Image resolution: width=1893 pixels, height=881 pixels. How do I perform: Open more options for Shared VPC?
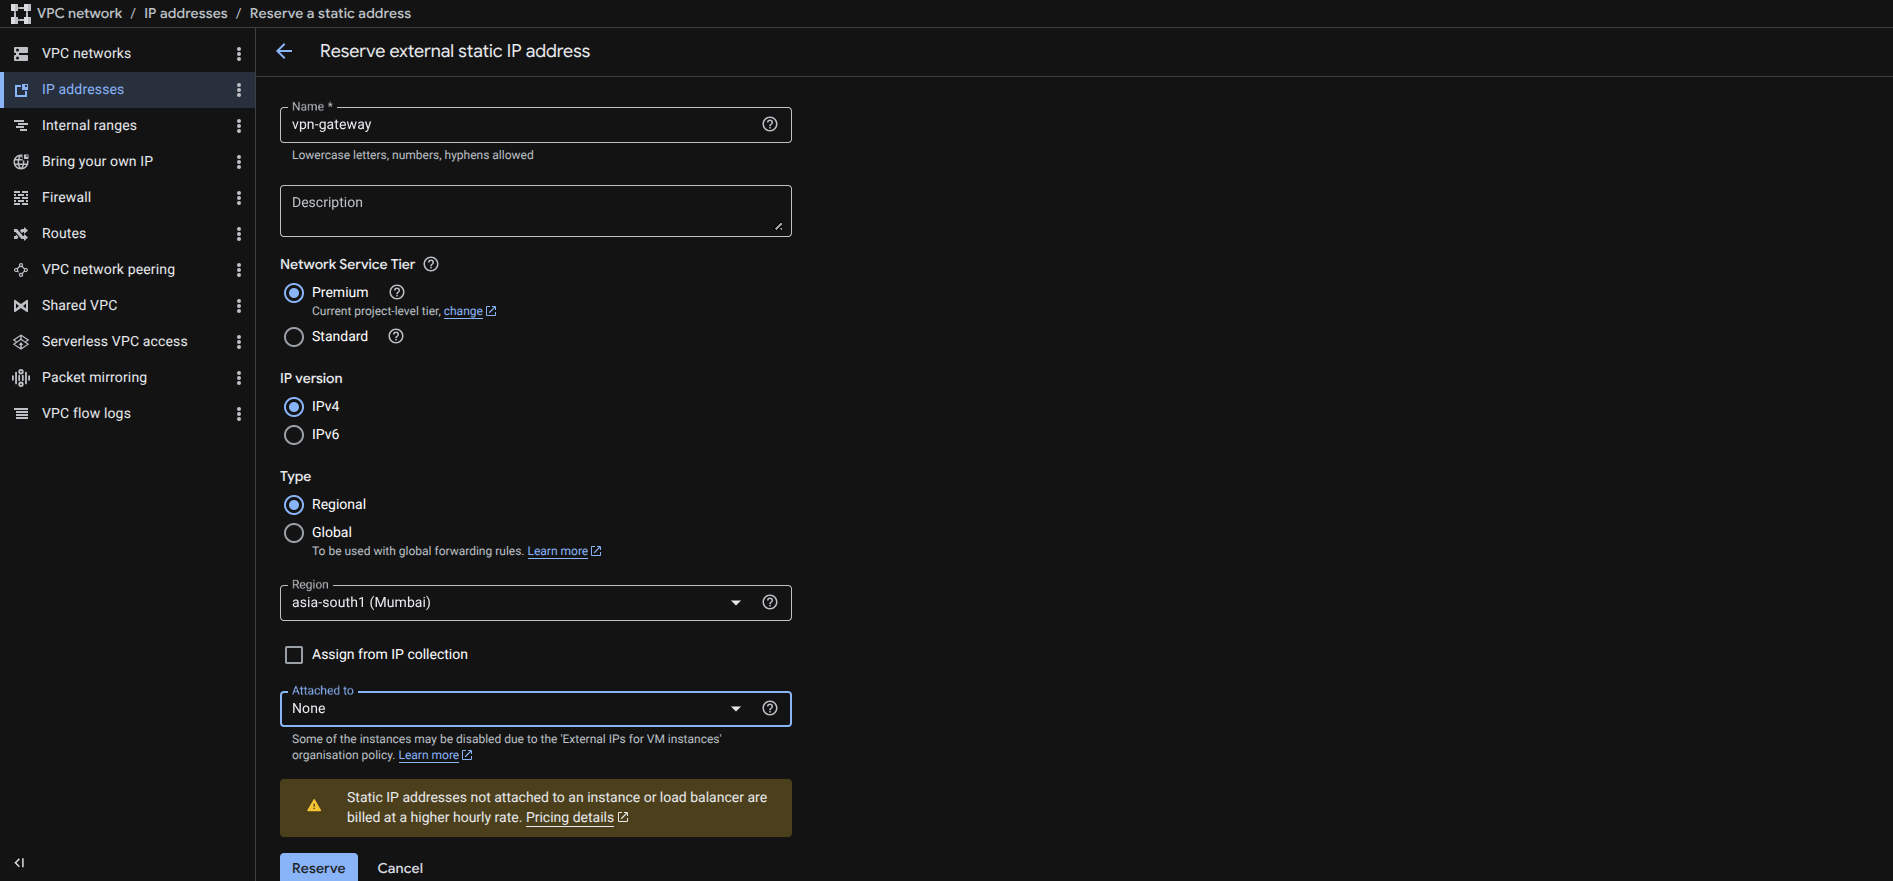click(239, 306)
